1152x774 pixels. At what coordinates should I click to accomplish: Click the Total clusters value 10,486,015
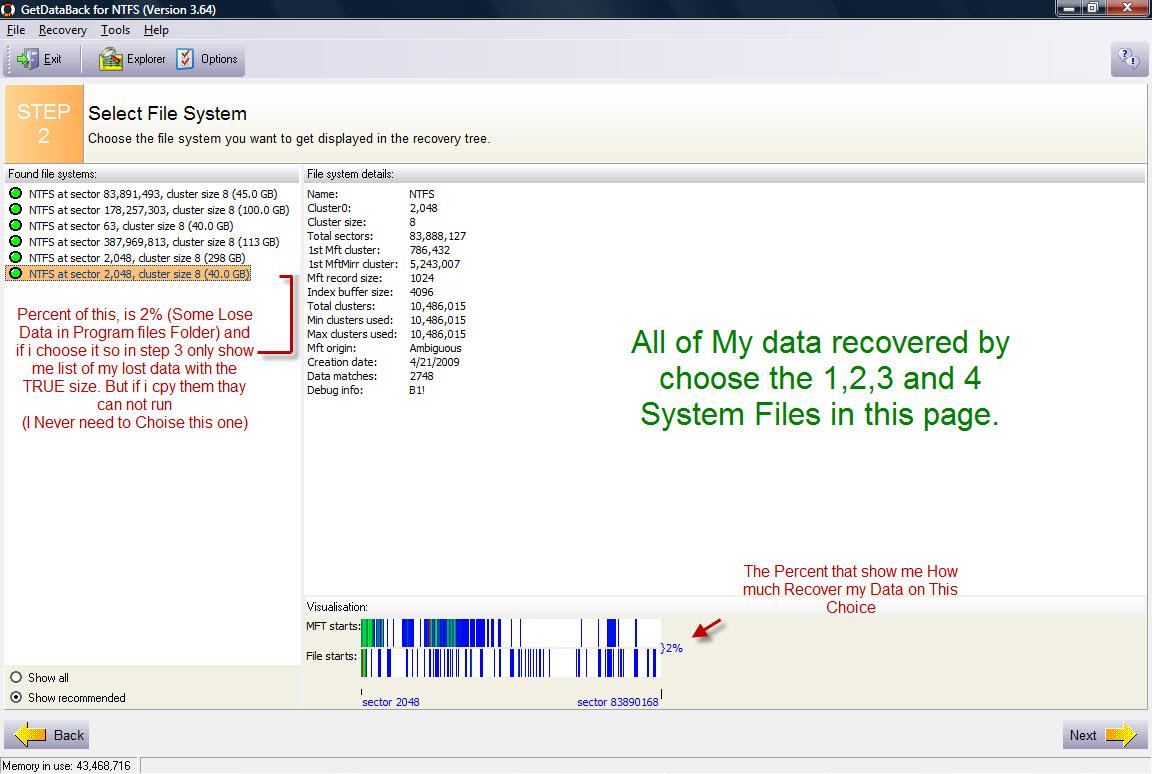[438, 306]
